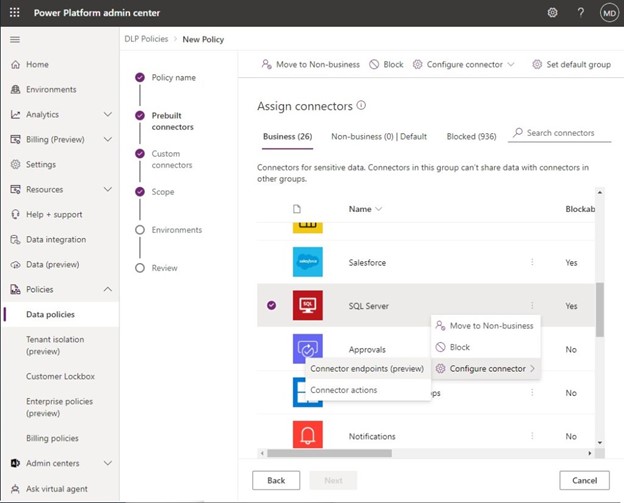The image size is (624, 503).
Task: Deselect the SQL Server row checkmark
Action: [272, 306]
